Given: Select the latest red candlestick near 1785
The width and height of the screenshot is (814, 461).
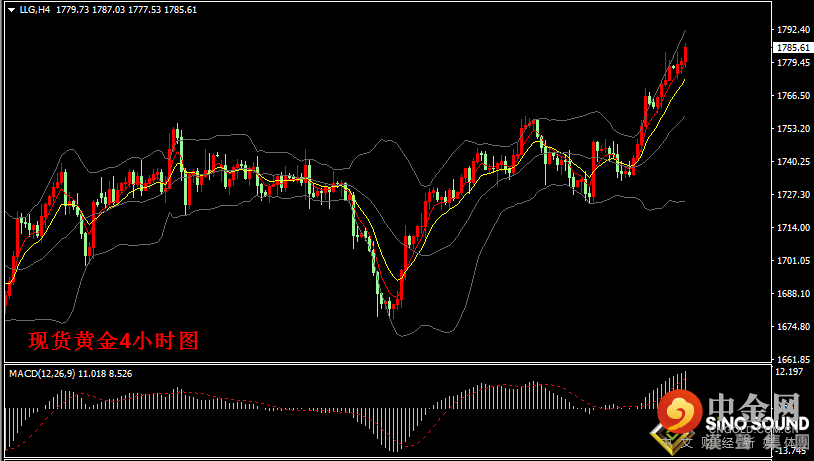Looking at the screenshot, I should 686,55.
